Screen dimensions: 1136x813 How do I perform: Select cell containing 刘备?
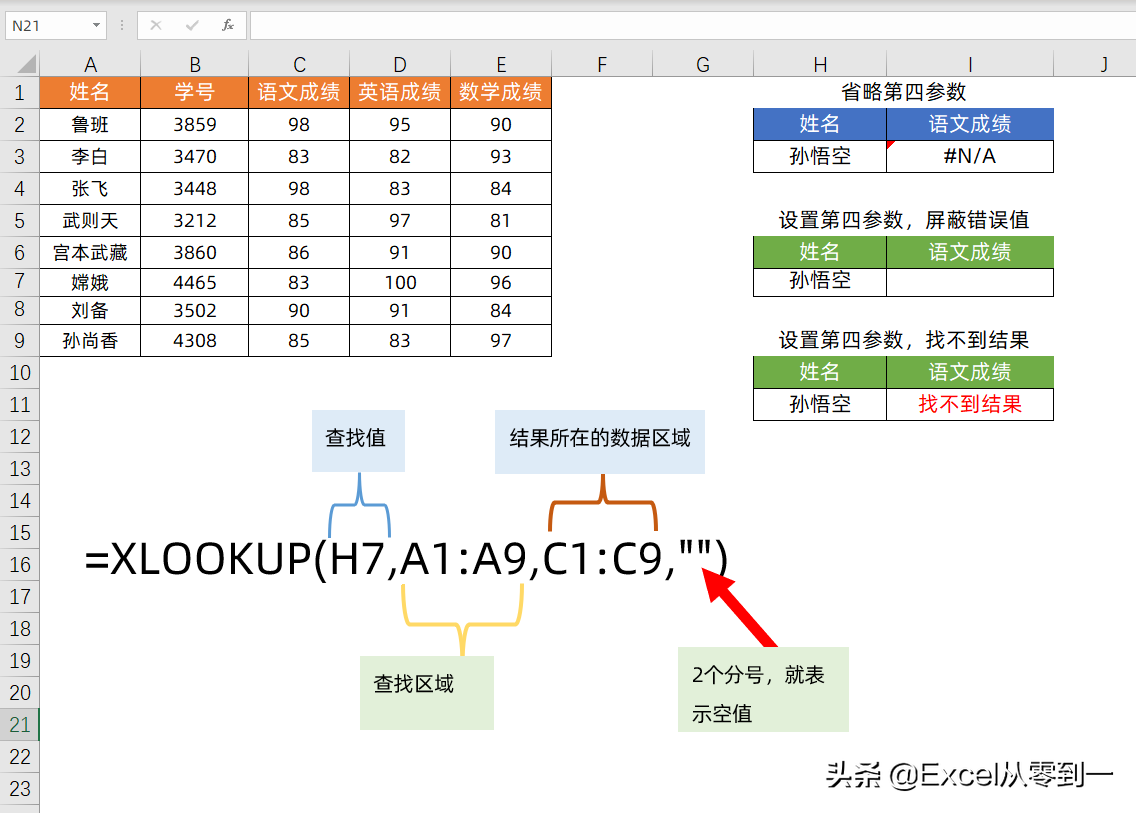90,310
